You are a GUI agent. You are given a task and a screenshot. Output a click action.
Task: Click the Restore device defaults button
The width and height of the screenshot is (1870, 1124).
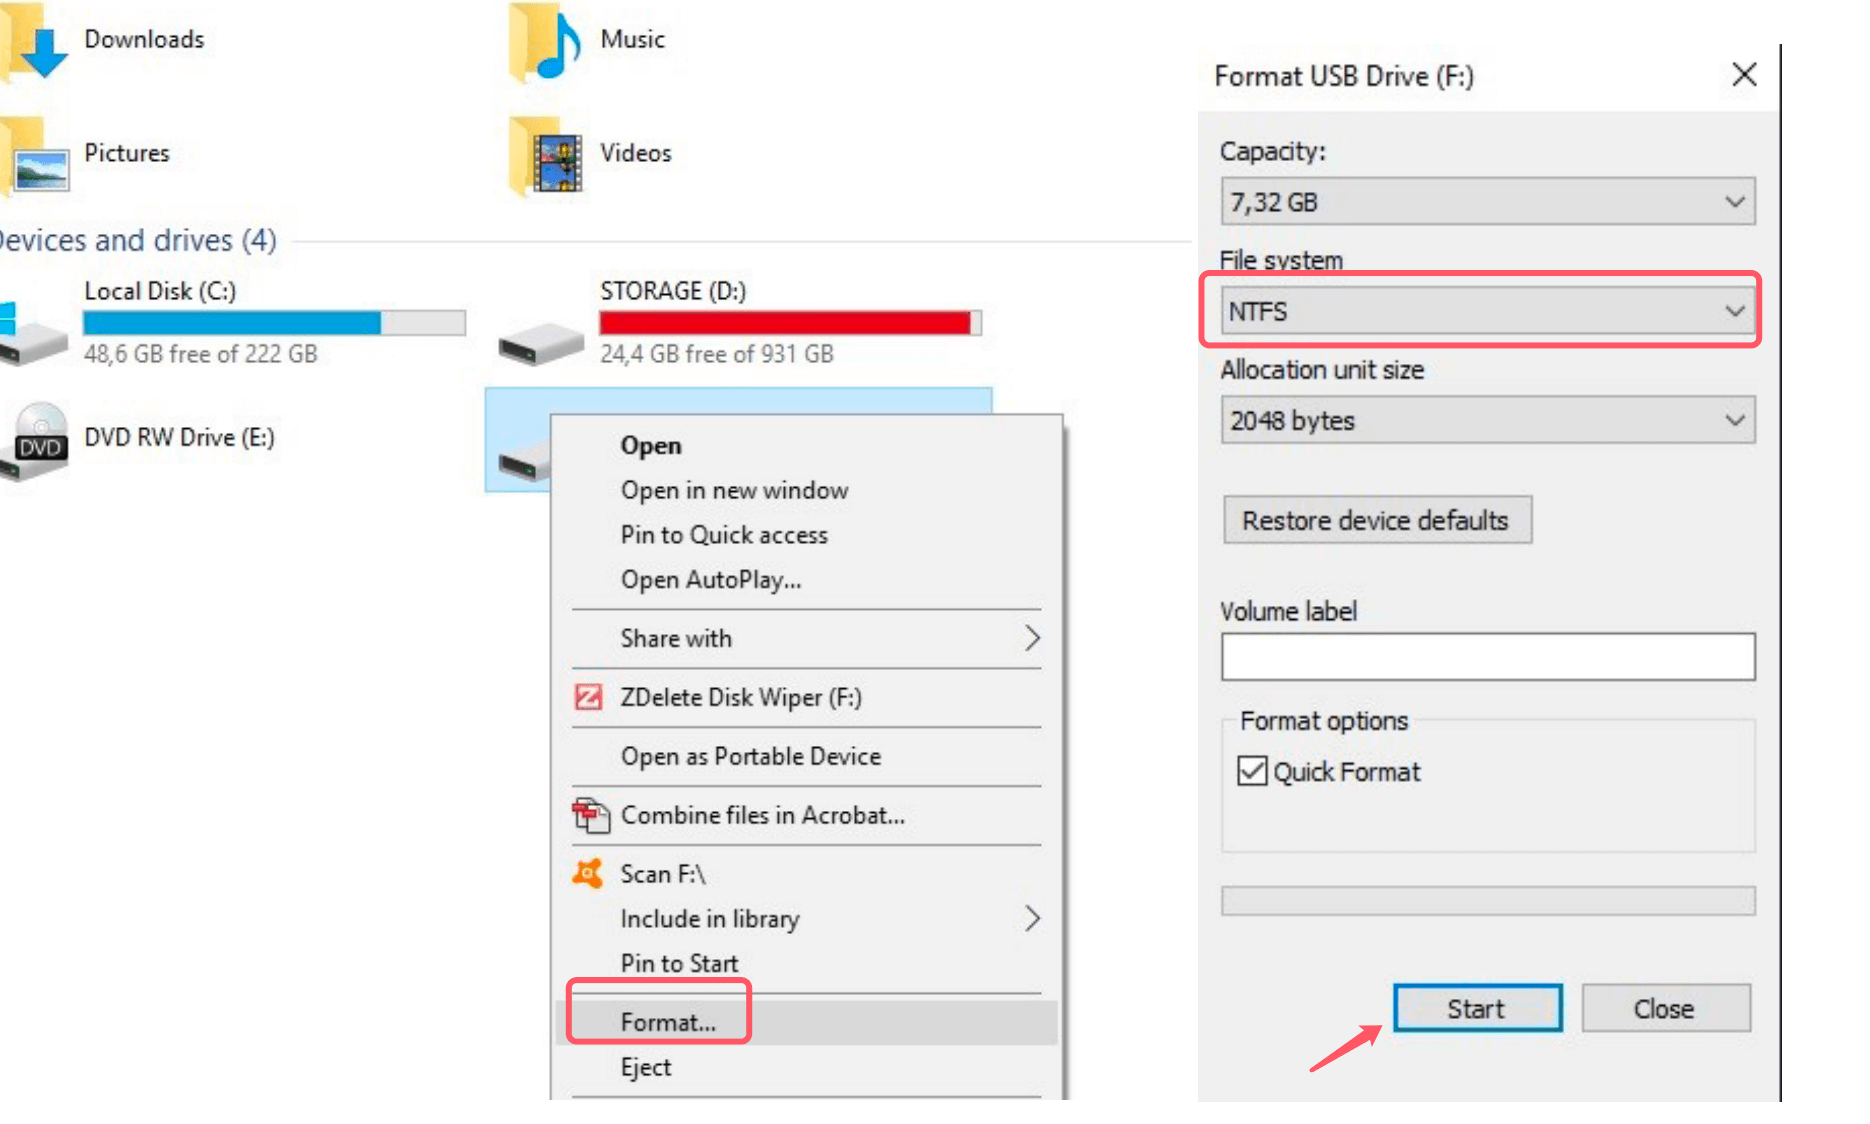click(1376, 520)
